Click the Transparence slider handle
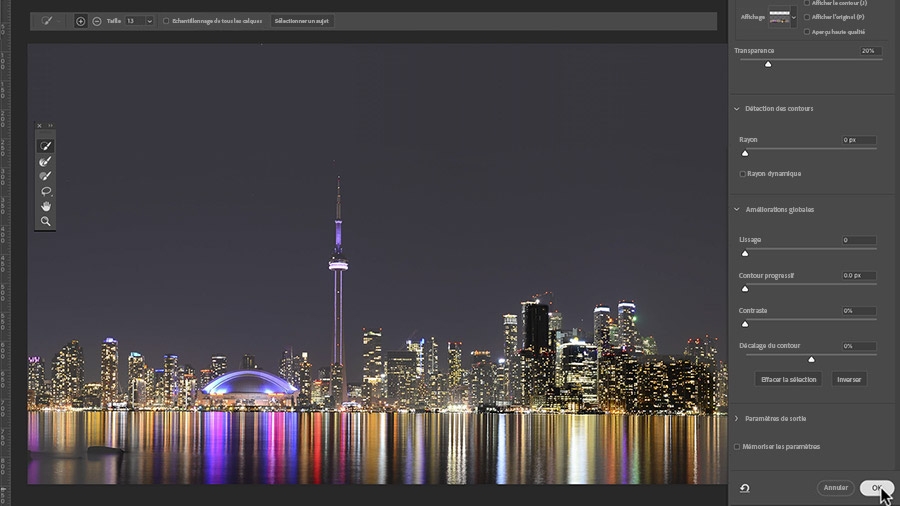900x506 pixels. pyautogui.click(x=768, y=64)
